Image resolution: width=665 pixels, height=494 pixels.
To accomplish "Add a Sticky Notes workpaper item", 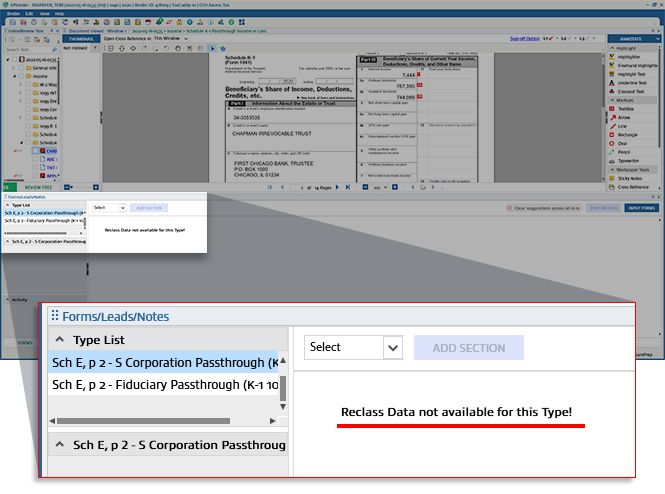I will pos(628,177).
